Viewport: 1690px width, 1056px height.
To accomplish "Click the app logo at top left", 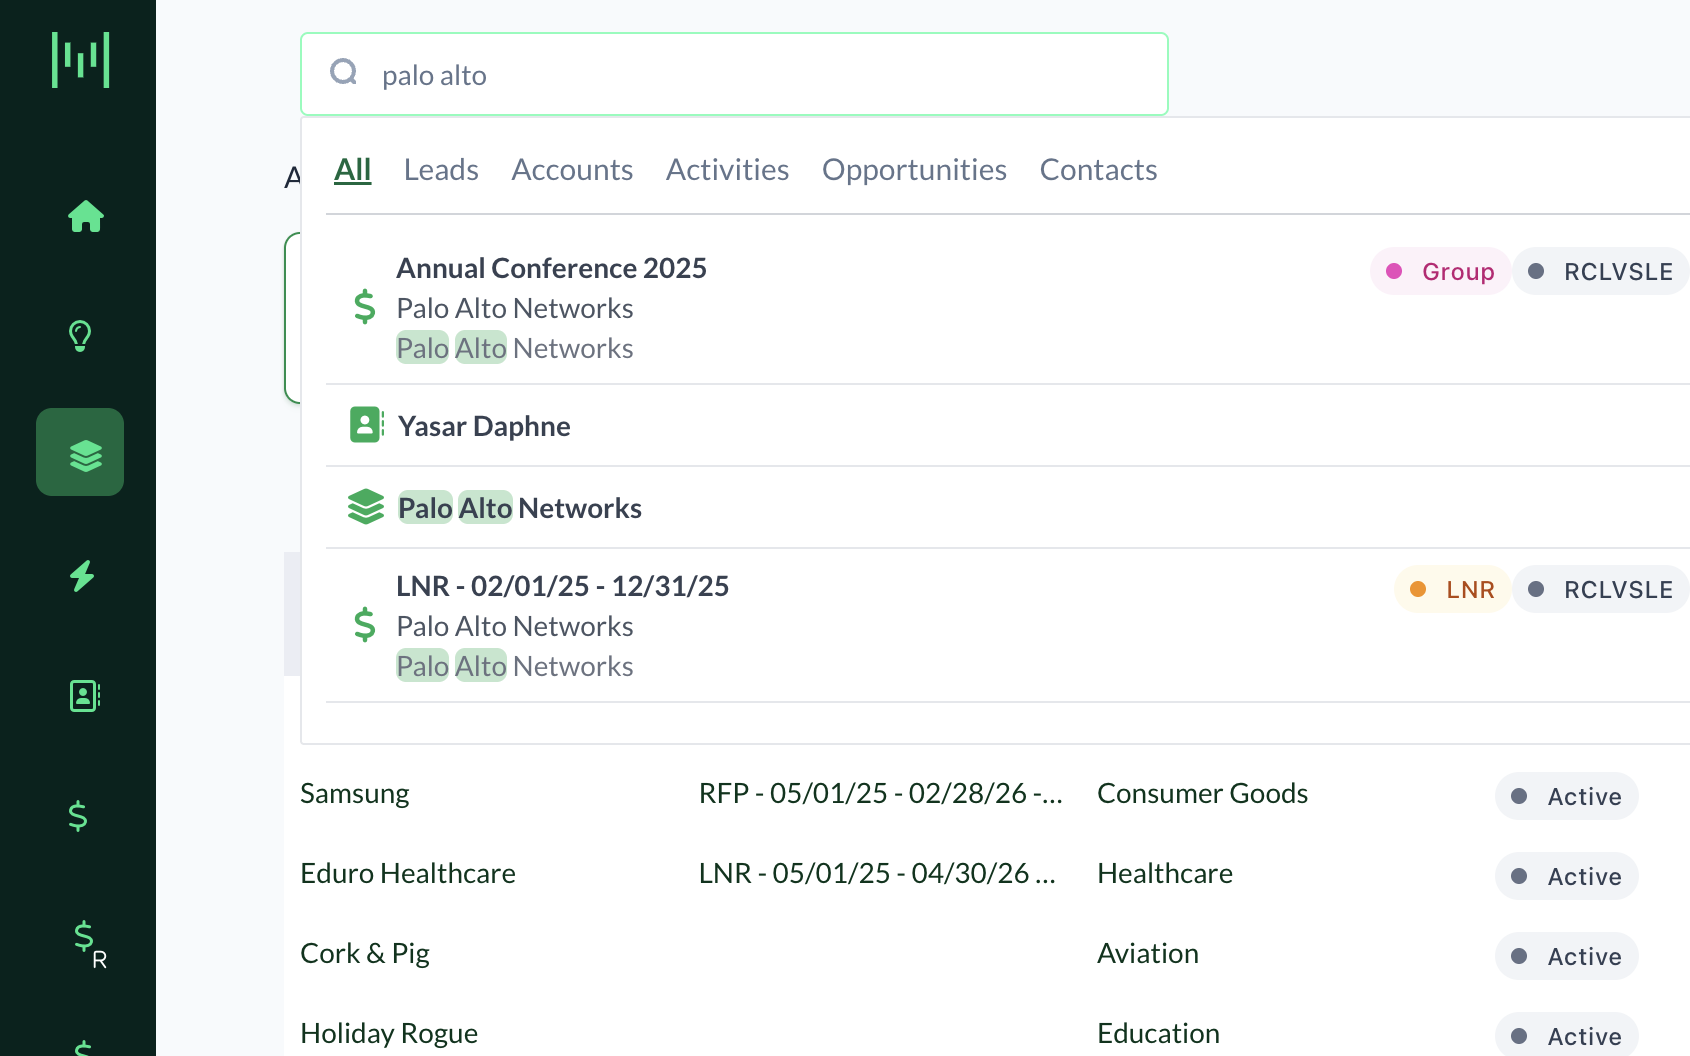I will tap(80, 60).
